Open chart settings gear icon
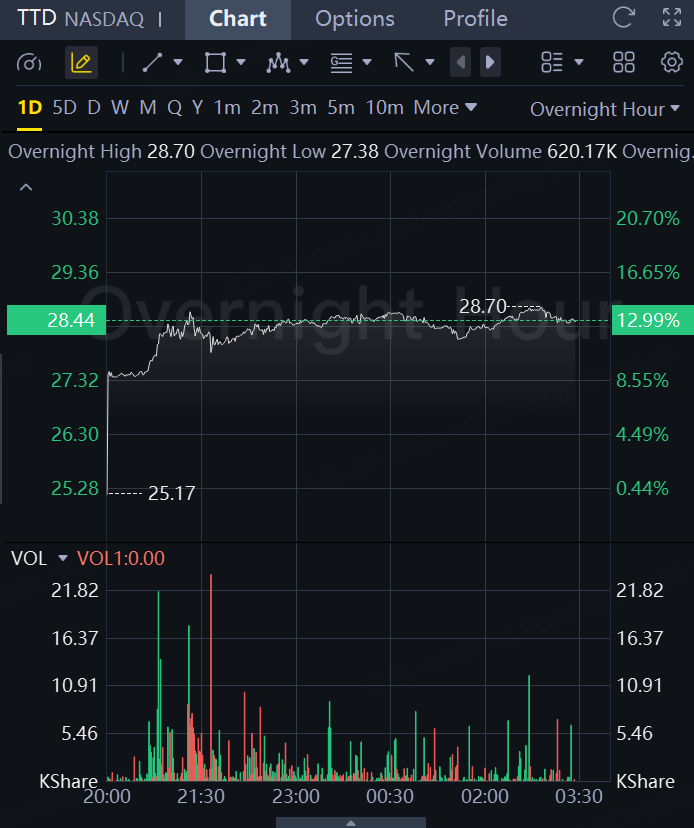The image size is (694, 828). [x=671, y=63]
